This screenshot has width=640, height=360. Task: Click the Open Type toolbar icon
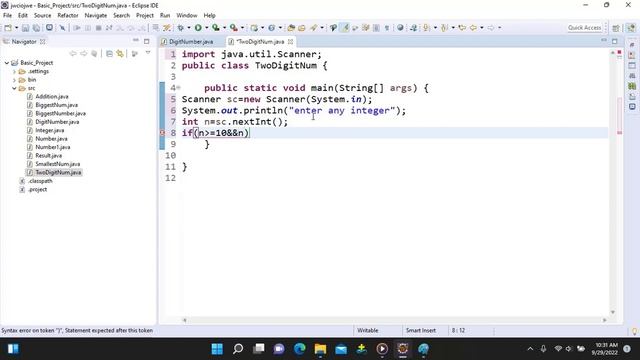coord(291,28)
